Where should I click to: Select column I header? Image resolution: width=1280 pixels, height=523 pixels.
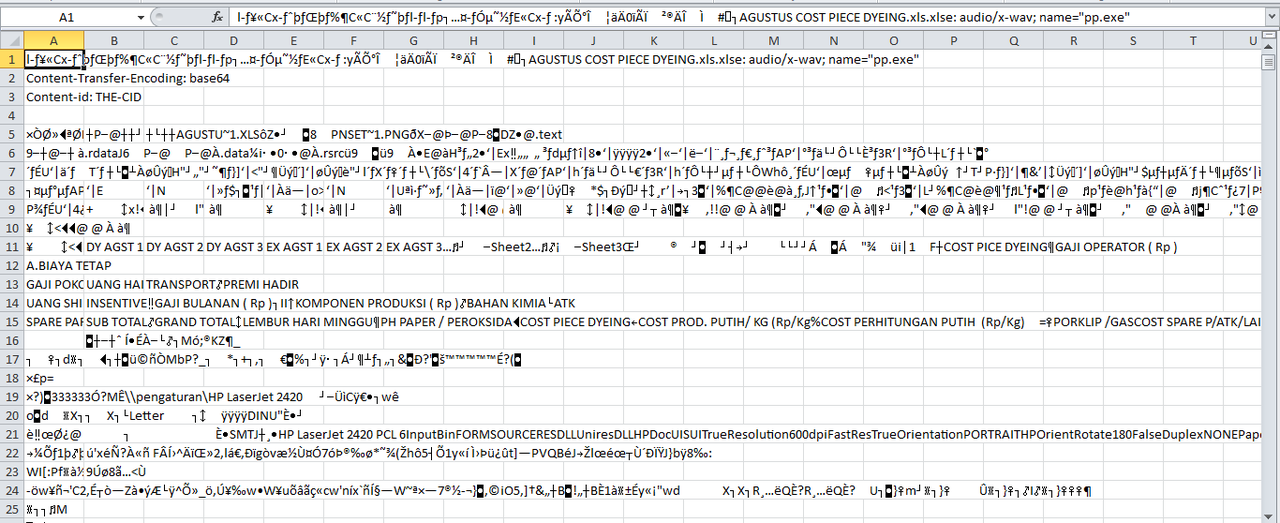(x=533, y=40)
